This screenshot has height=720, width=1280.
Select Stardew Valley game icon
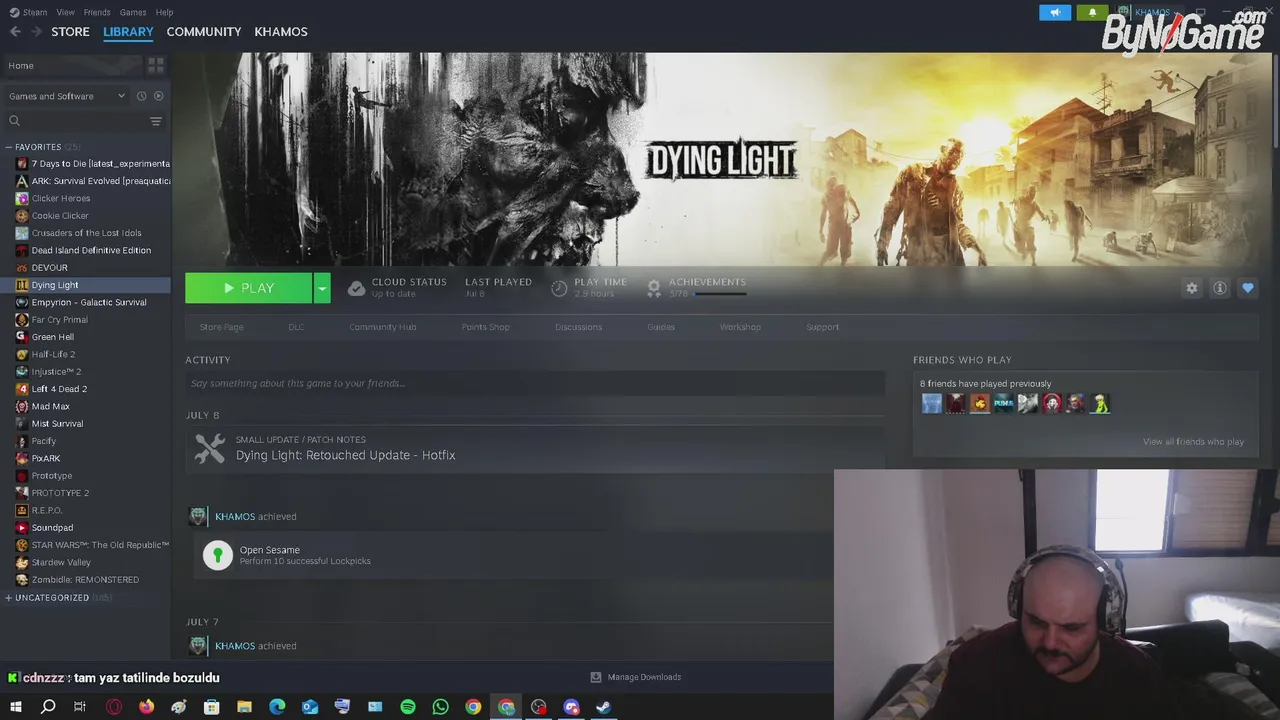pos(22,562)
